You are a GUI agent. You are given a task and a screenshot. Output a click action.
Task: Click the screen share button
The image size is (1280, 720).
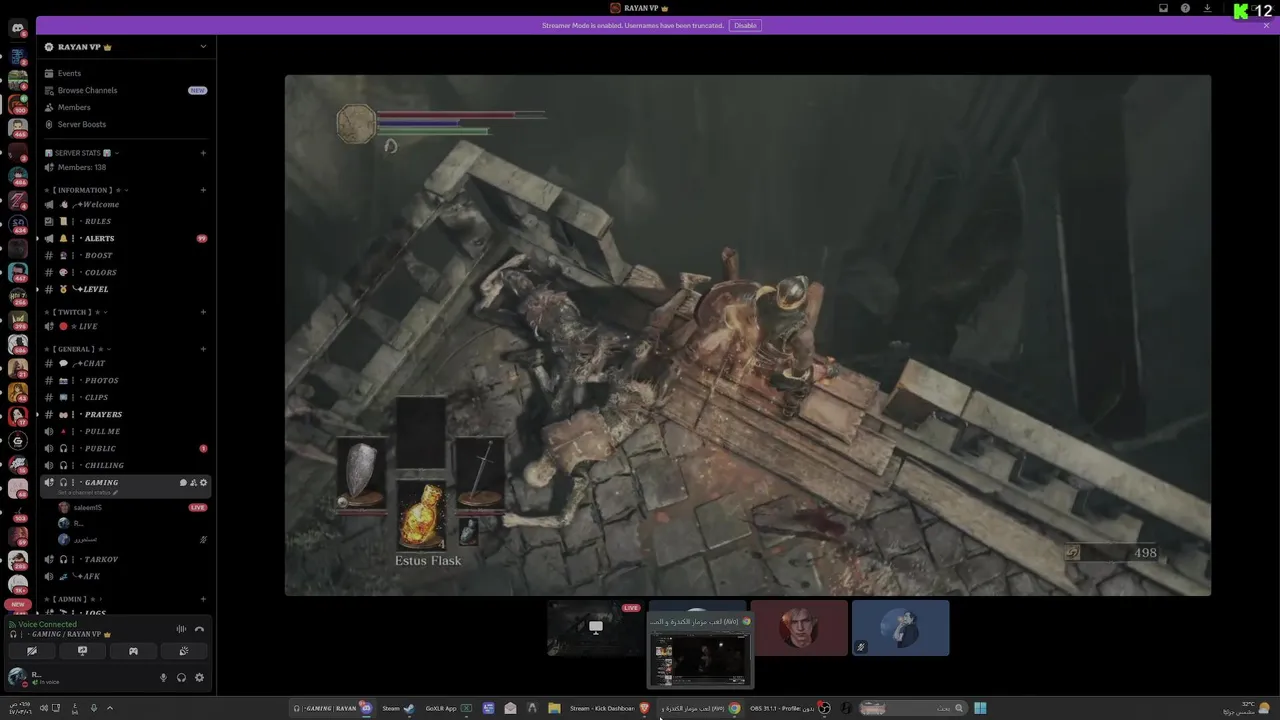coord(82,651)
